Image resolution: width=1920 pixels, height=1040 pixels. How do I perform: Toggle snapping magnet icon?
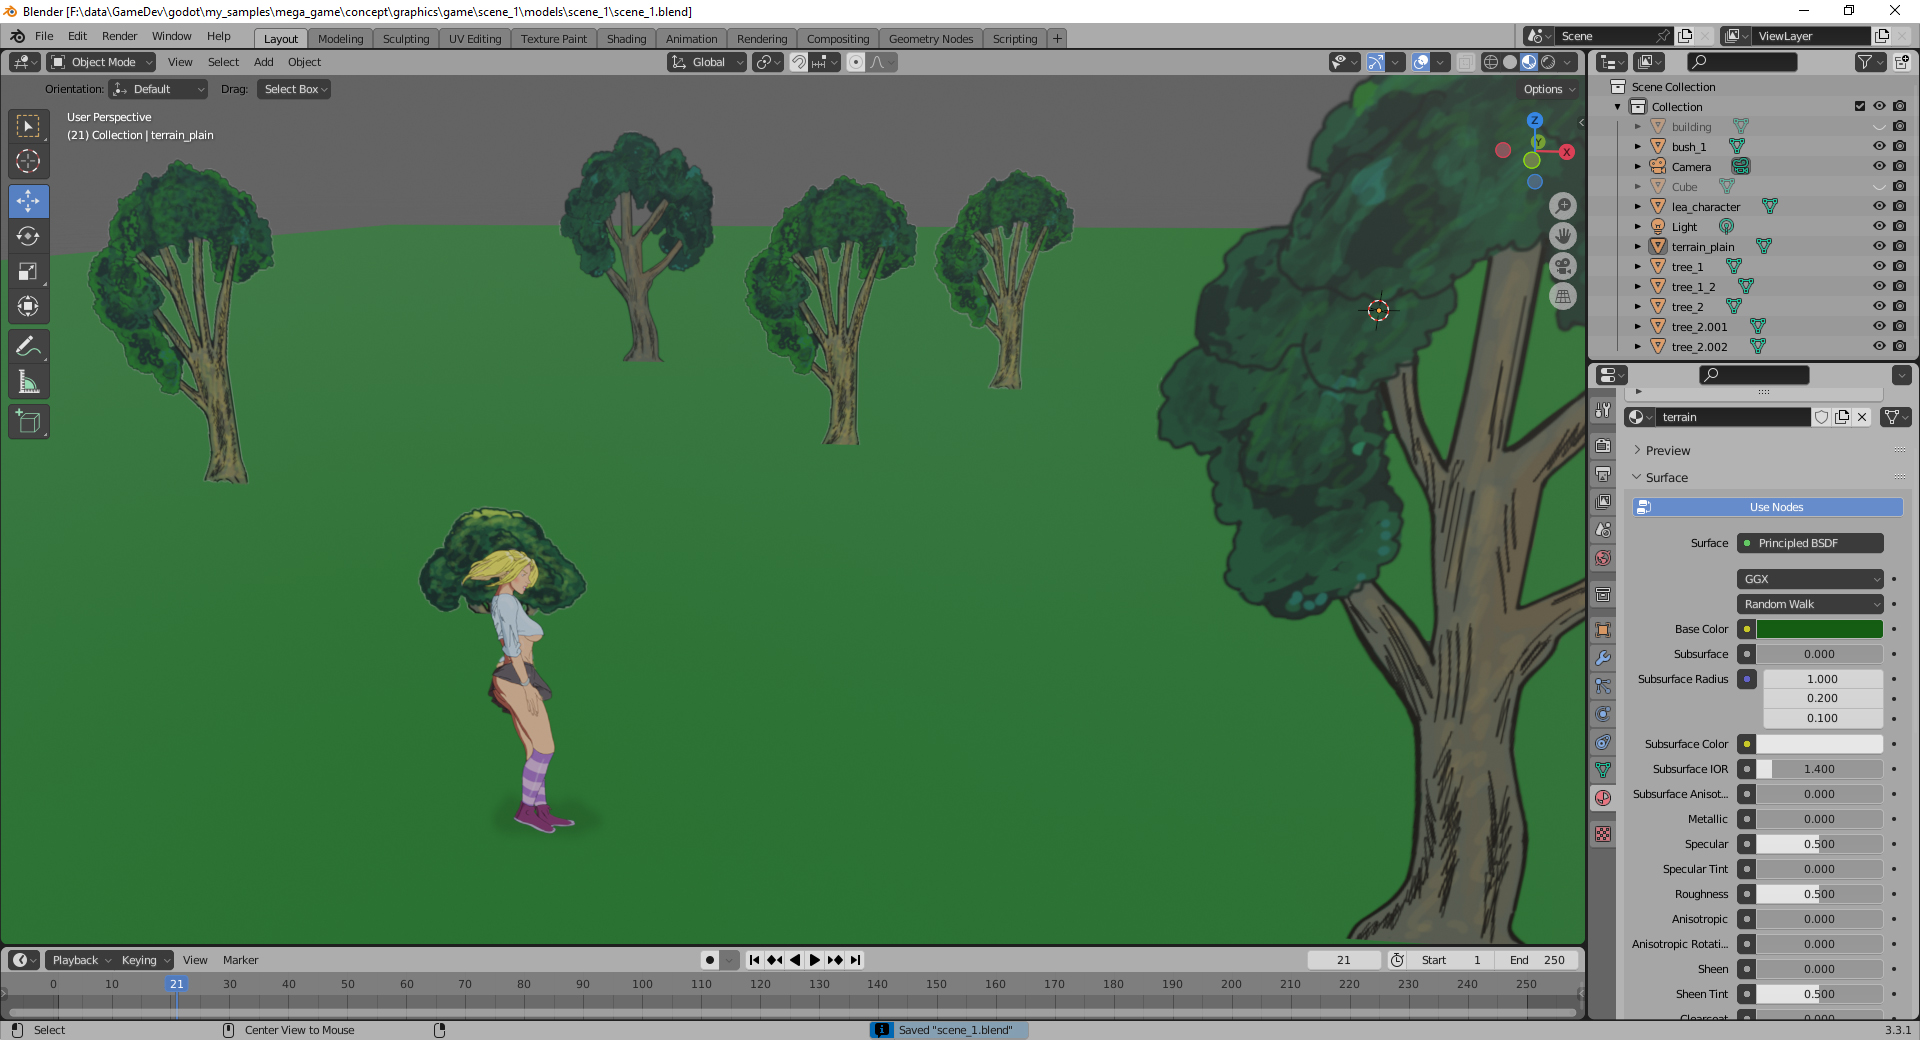tap(798, 62)
